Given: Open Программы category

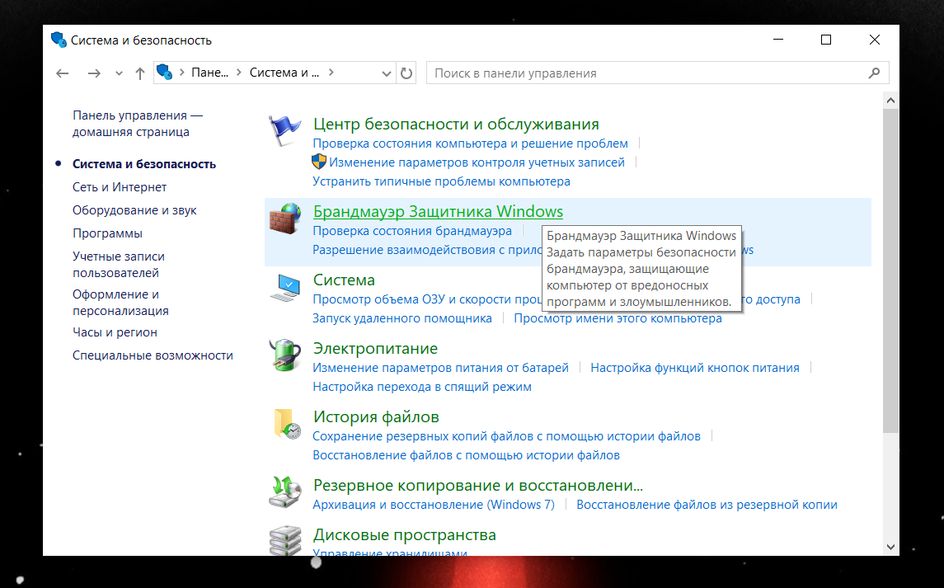Looking at the screenshot, I should pyautogui.click(x=107, y=233).
